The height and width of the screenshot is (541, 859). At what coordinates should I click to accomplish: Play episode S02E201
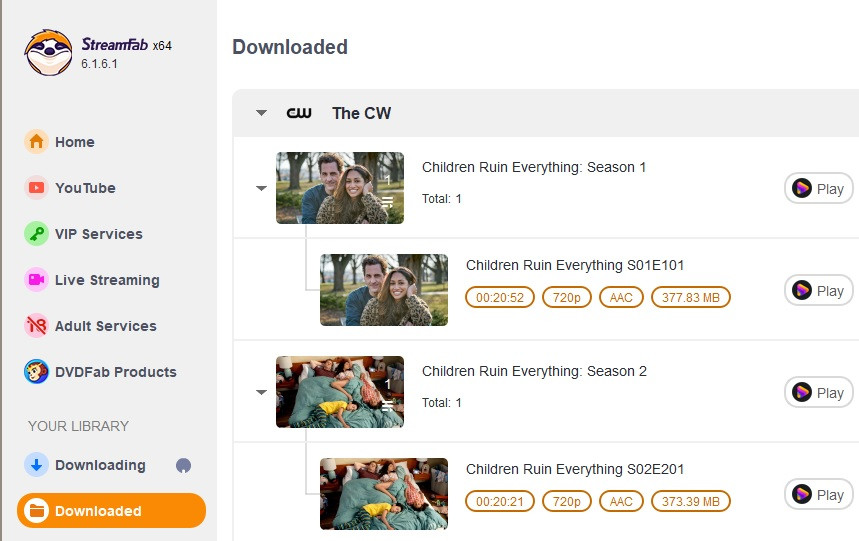click(818, 494)
